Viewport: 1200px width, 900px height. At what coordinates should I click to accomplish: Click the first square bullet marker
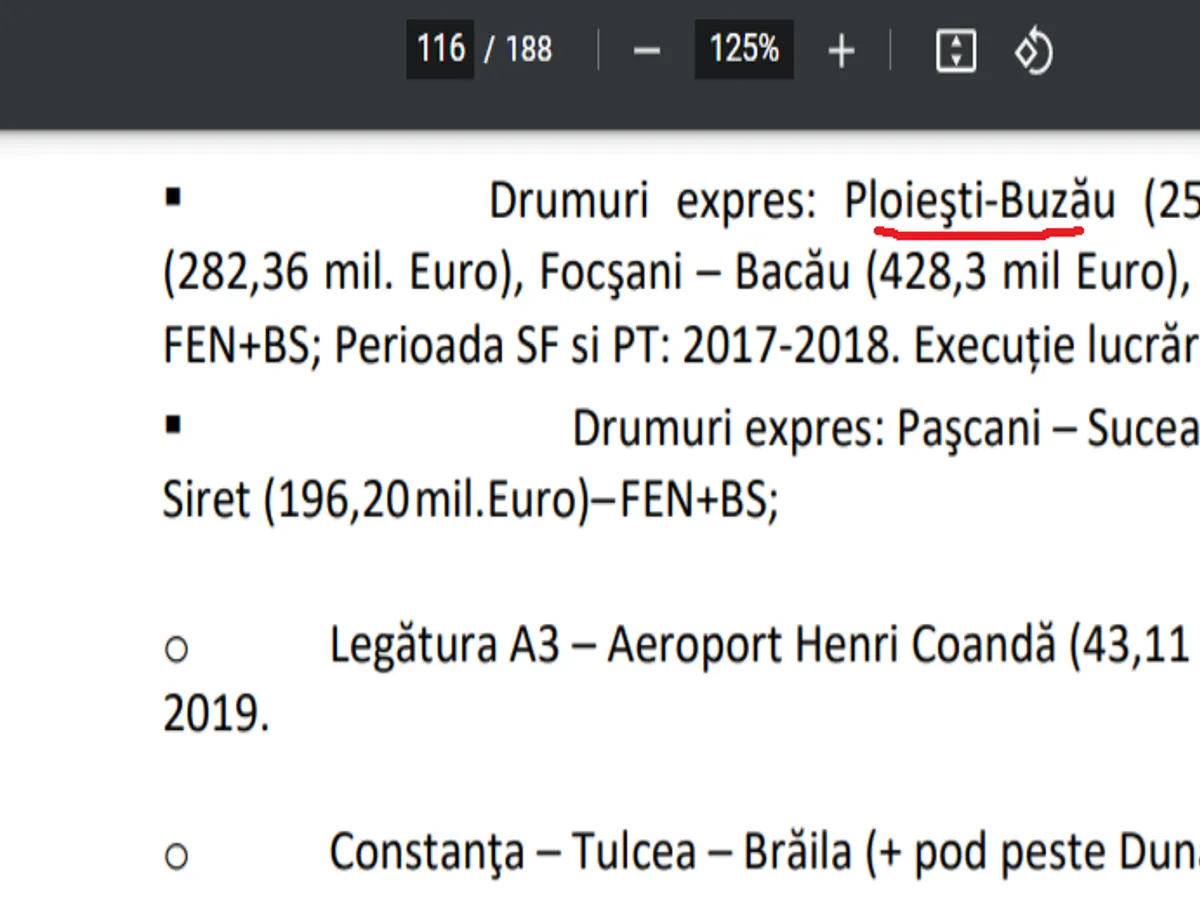(x=173, y=196)
